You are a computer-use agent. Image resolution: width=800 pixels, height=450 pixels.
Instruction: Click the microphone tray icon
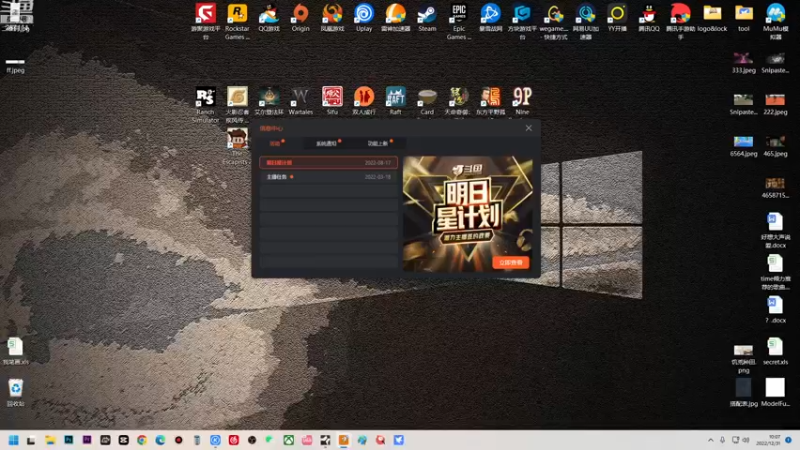722,440
